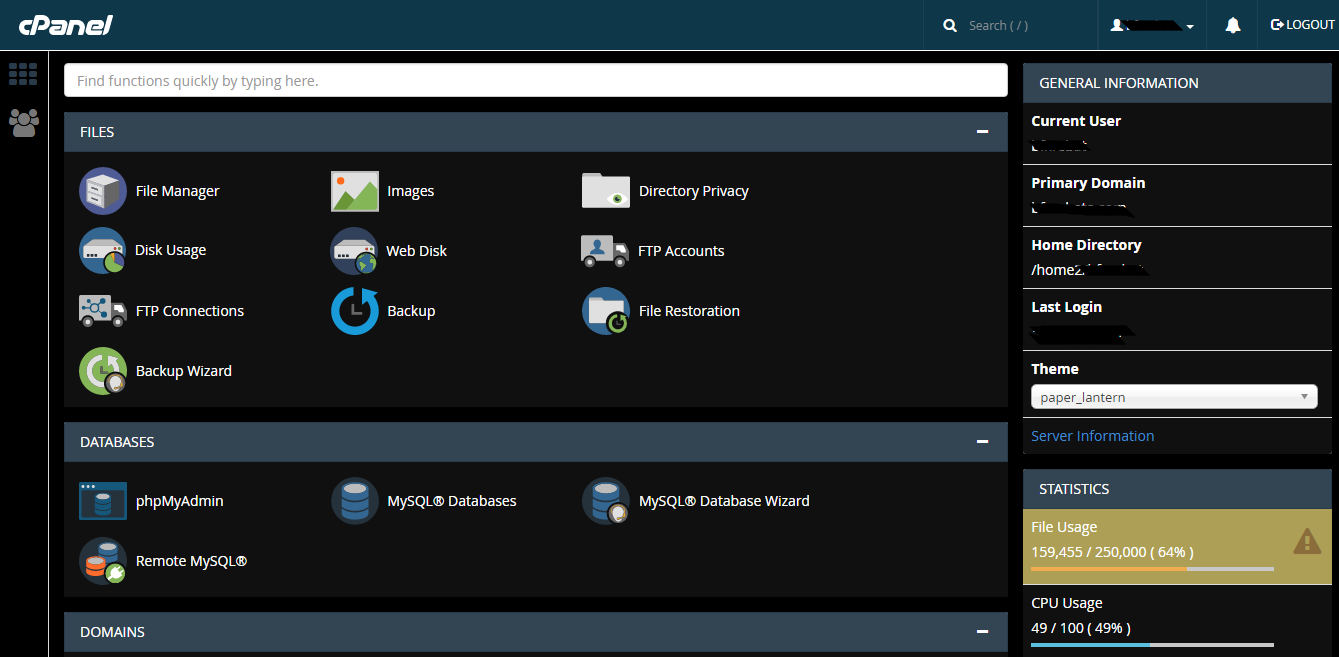Click the phpMyAdmin label
This screenshot has height=657, width=1339.
(x=180, y=501)
